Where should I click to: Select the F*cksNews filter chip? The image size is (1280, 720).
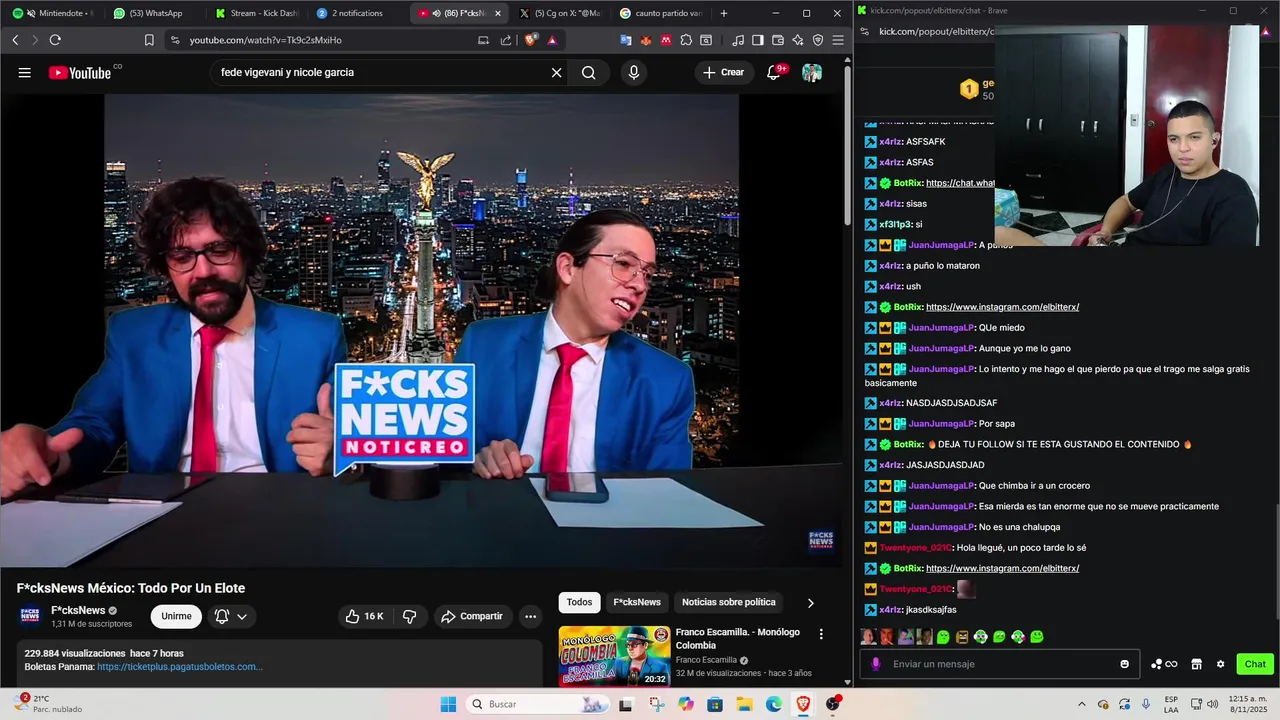[637, 602]
